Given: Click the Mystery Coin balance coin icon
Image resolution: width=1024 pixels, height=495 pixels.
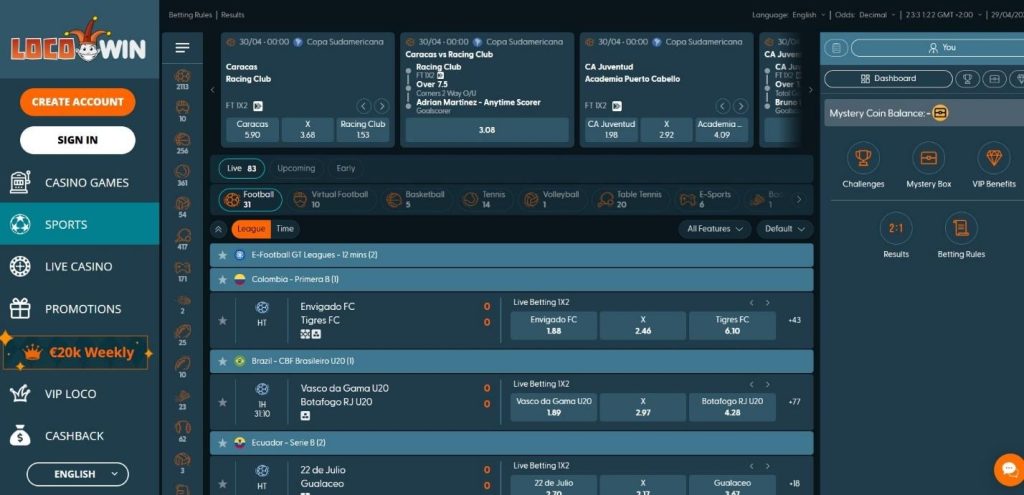Looking at the screenshot, I should tap(940, 113).
